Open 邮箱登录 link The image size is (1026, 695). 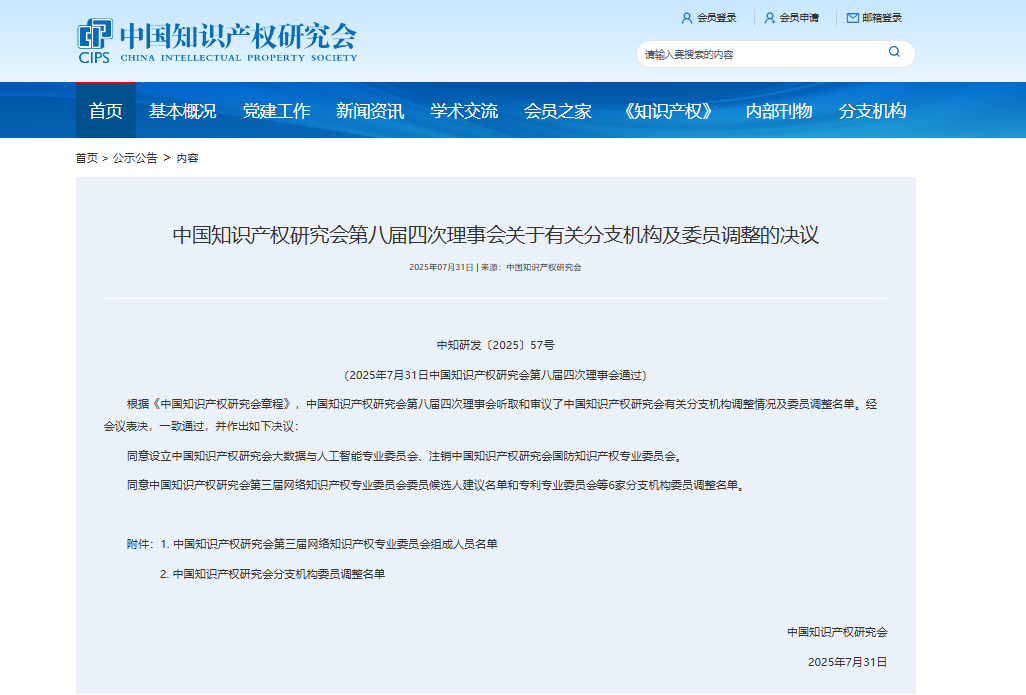click(x=882, y=18)
